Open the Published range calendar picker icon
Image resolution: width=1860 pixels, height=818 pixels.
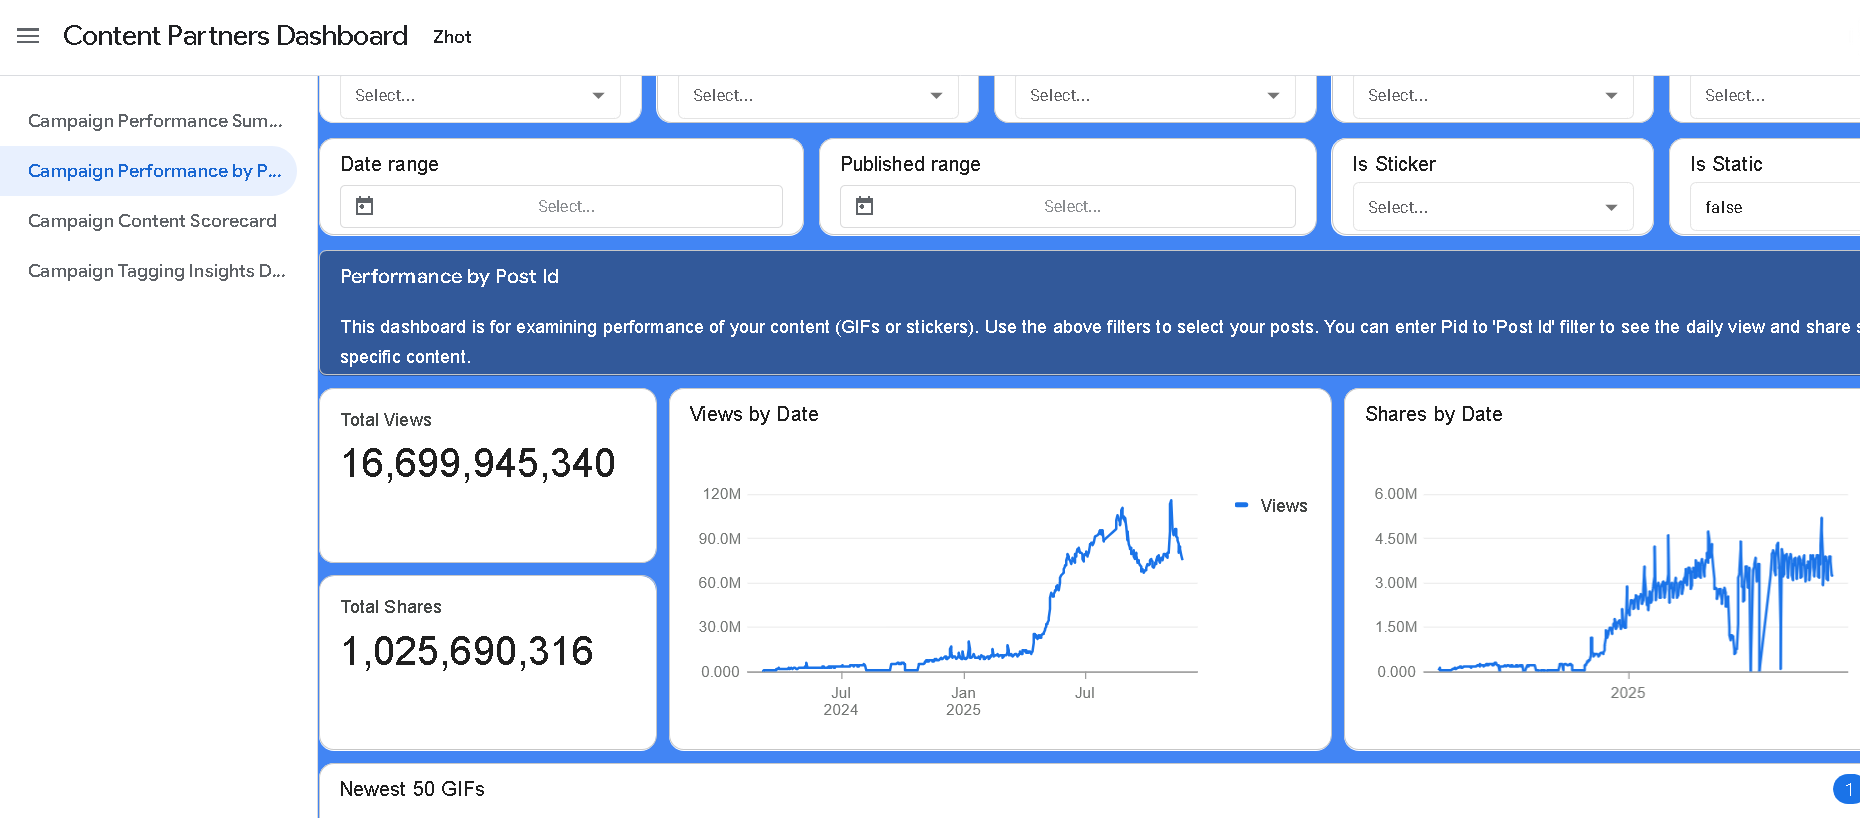866,205
